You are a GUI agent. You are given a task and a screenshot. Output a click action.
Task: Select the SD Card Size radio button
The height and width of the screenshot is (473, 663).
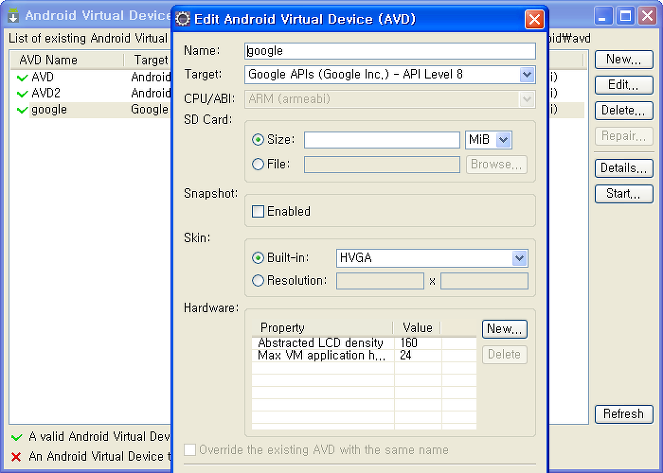258,139
